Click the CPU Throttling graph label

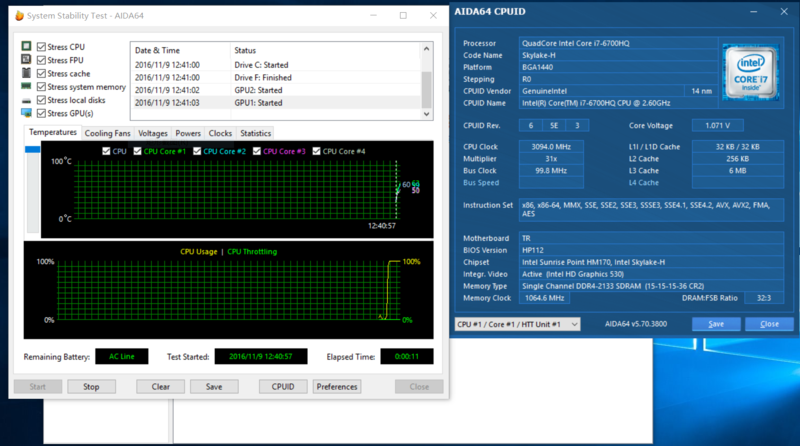pos(252,252)
